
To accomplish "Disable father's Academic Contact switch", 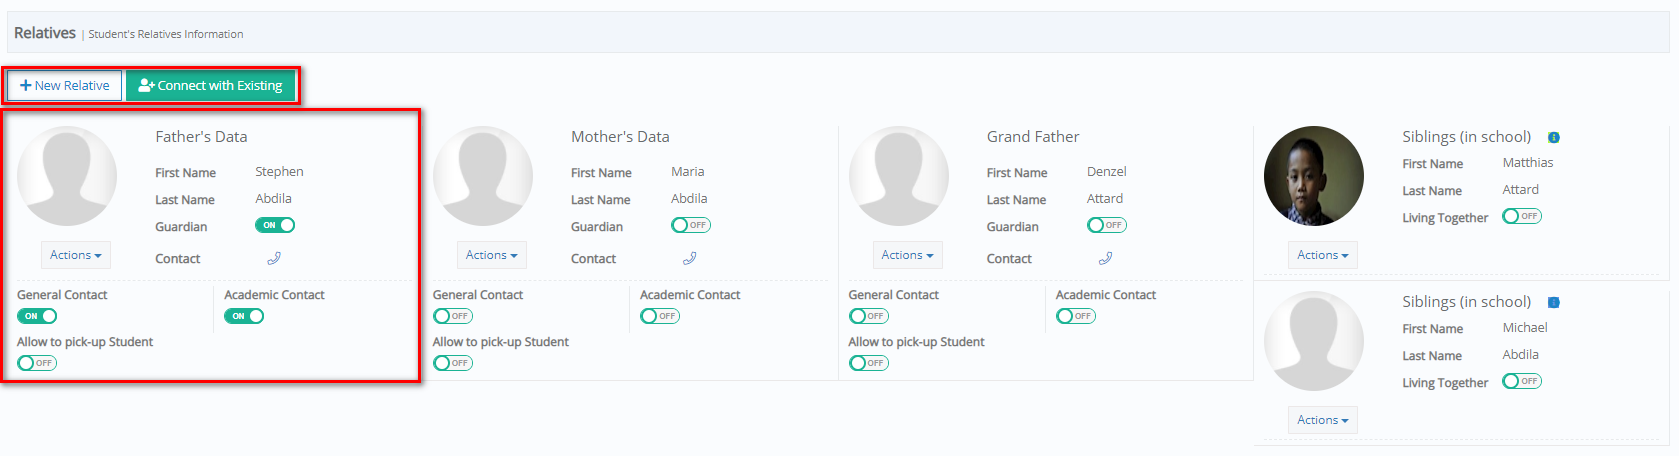I will coord(244,316).
